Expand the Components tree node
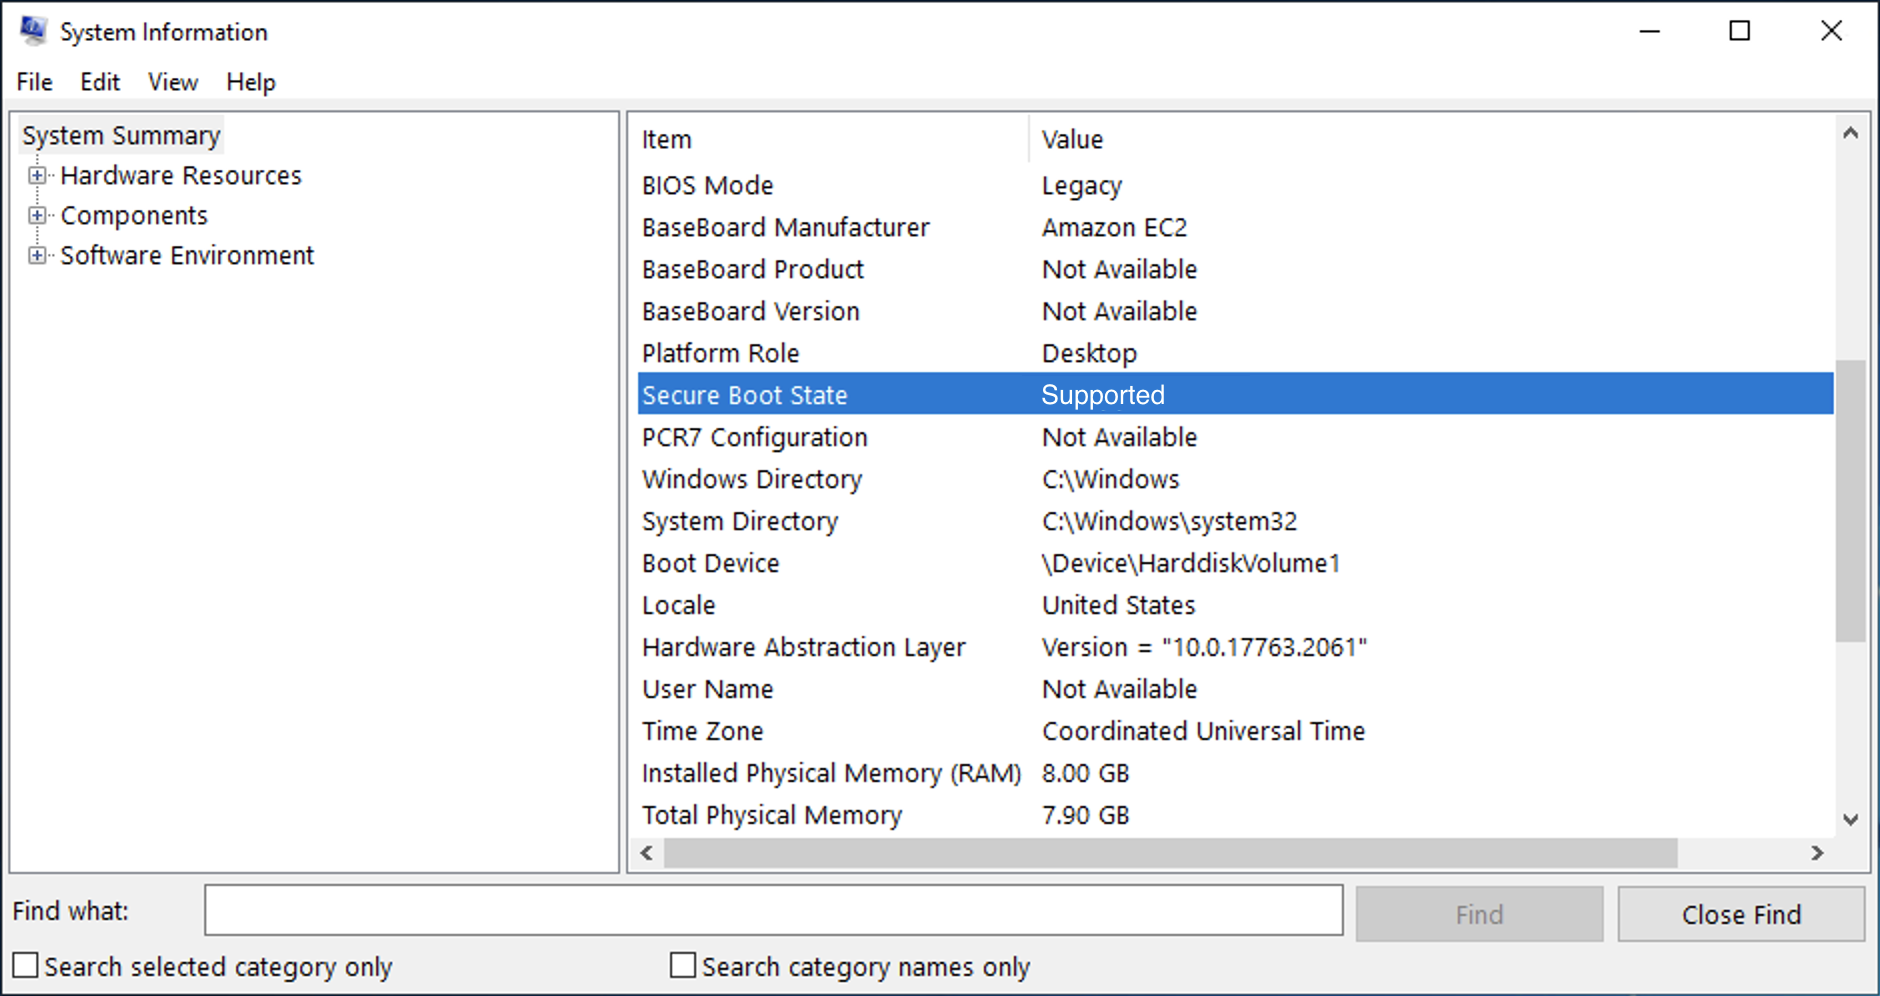Screen dimensions: 1880x996 coord(39,215)
